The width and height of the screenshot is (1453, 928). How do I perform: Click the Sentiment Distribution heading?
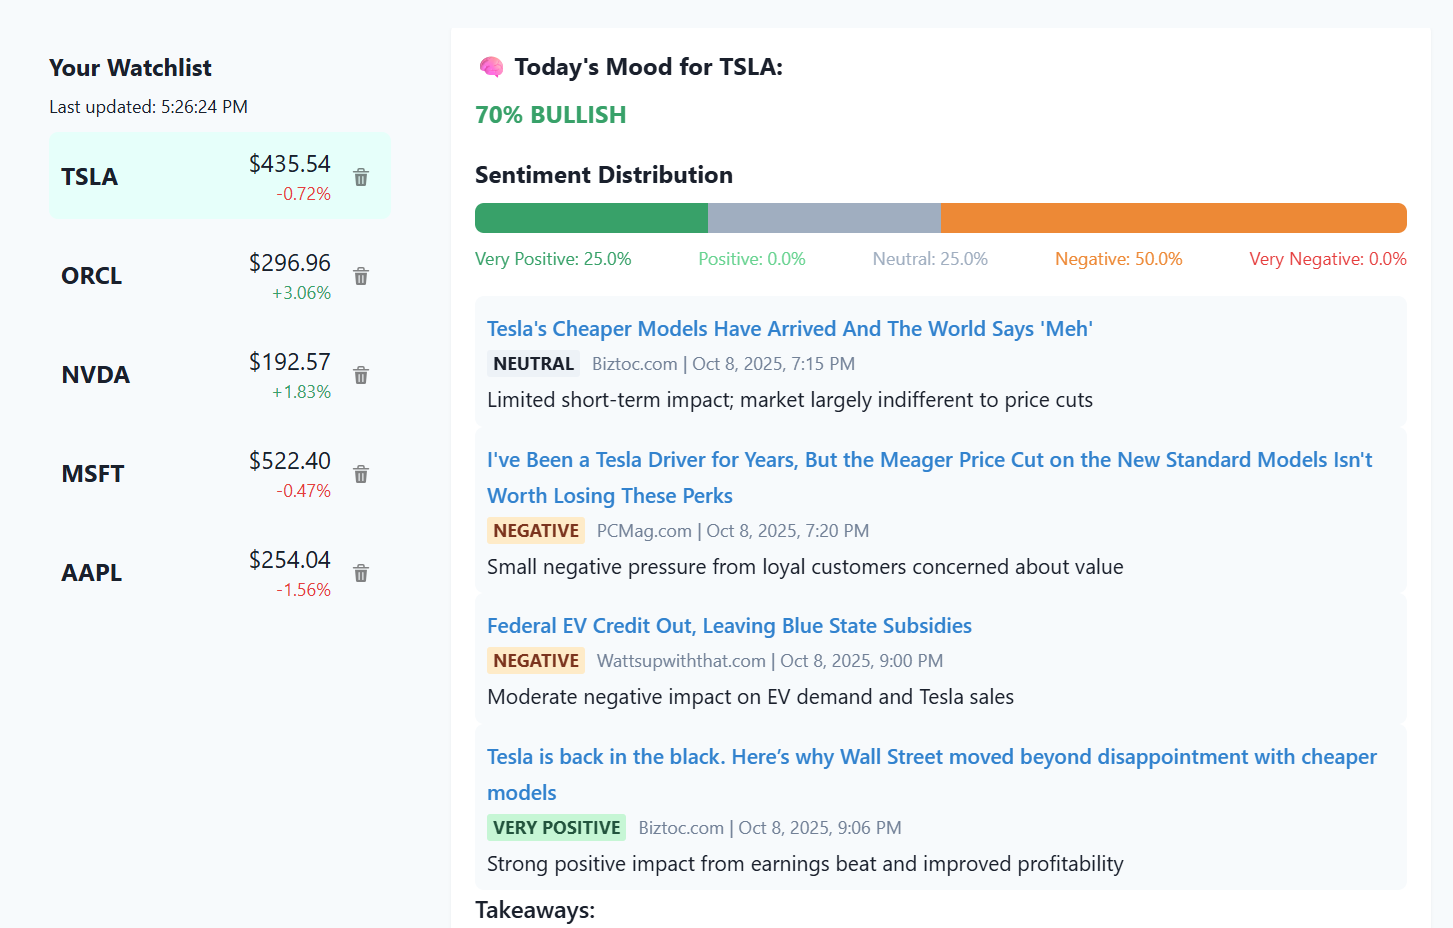point(603,174)
